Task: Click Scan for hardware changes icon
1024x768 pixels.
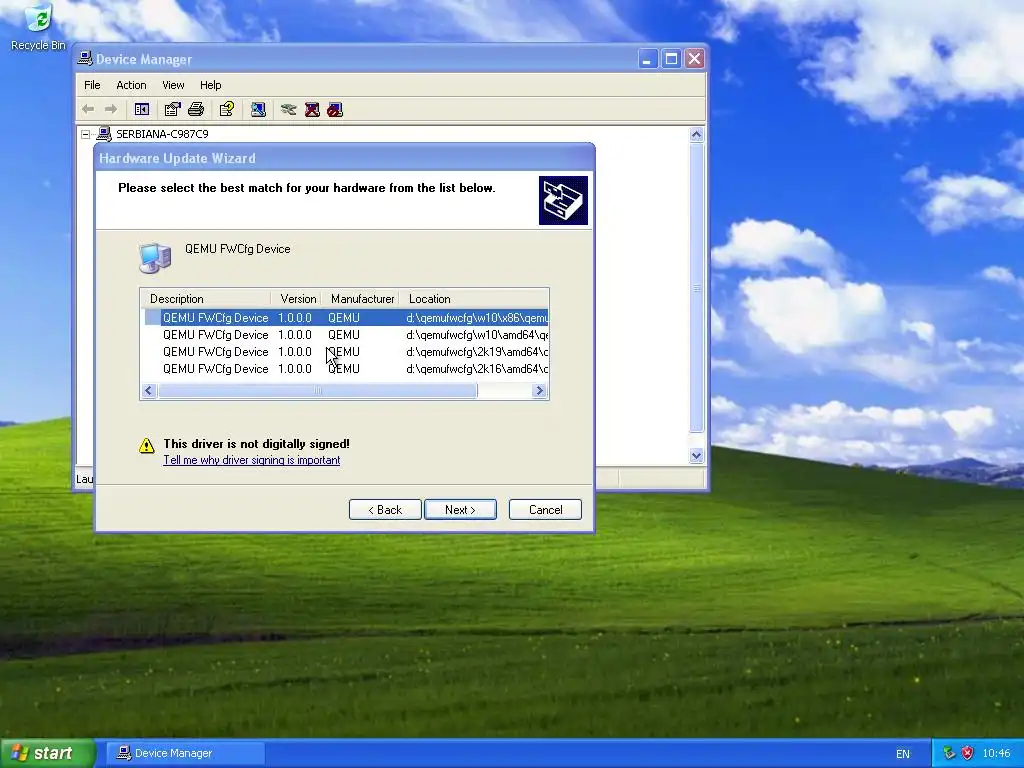Action: pyautogui.click(x=258, y=110)
